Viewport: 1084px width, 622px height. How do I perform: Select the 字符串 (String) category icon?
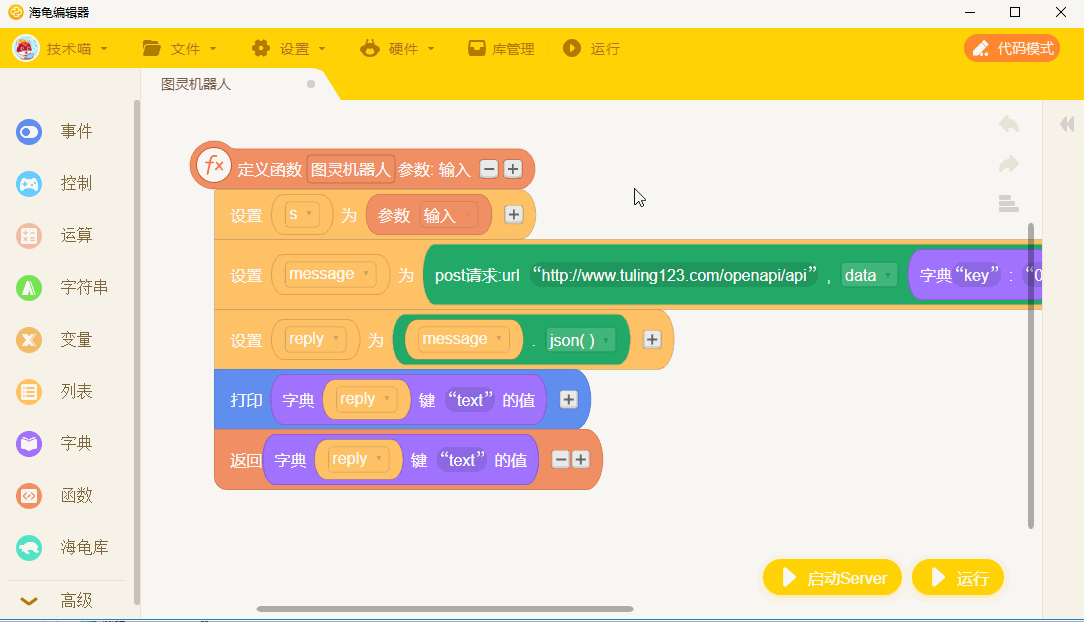tap(29, 288)
